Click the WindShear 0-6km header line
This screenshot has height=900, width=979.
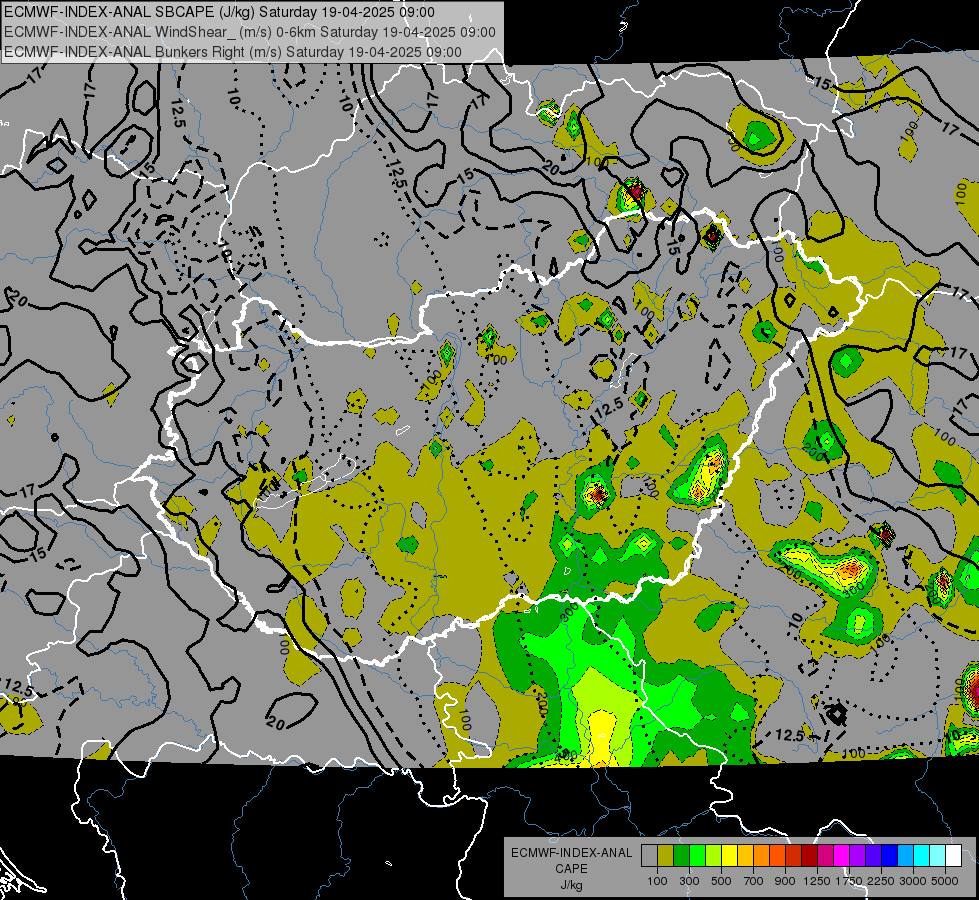(249, 32)
